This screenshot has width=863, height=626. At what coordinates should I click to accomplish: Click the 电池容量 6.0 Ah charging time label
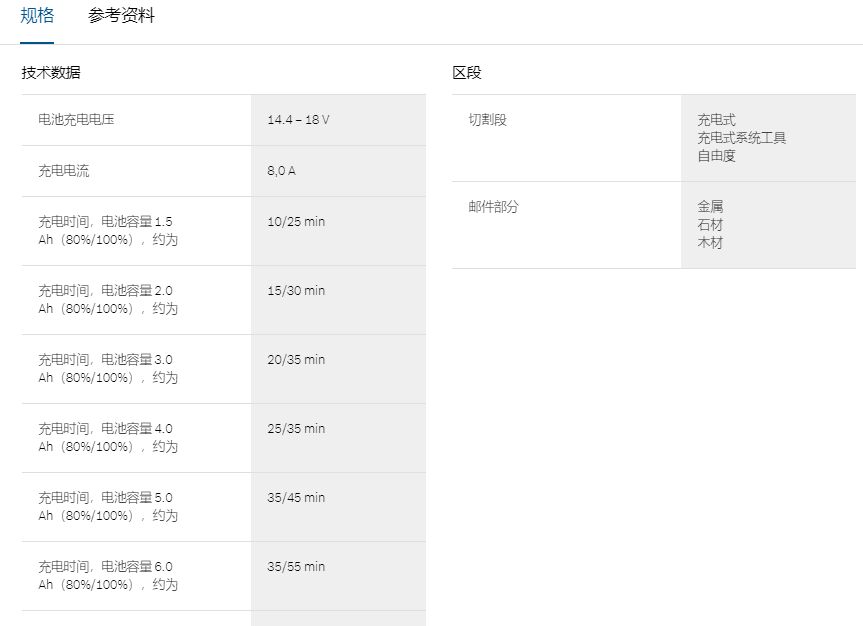click(108, 575)
